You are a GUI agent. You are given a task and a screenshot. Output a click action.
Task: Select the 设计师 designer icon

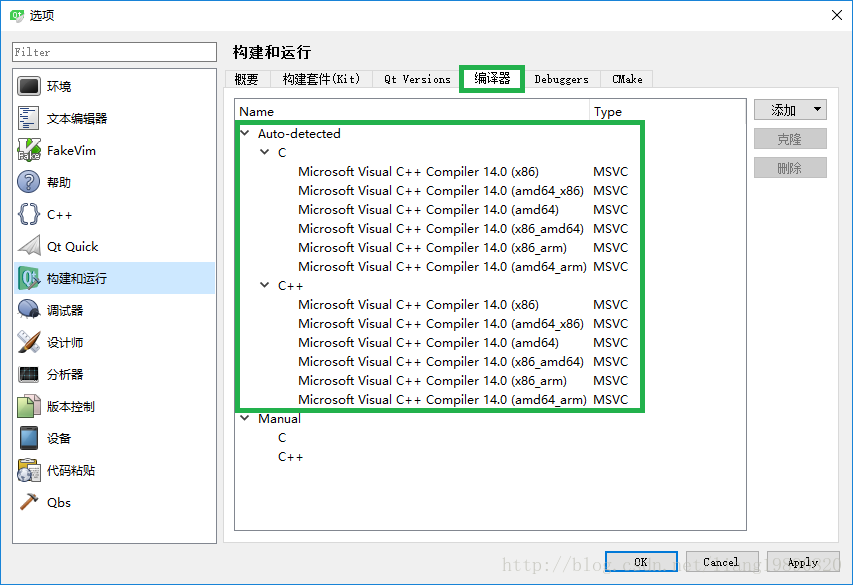pos(29,342)
